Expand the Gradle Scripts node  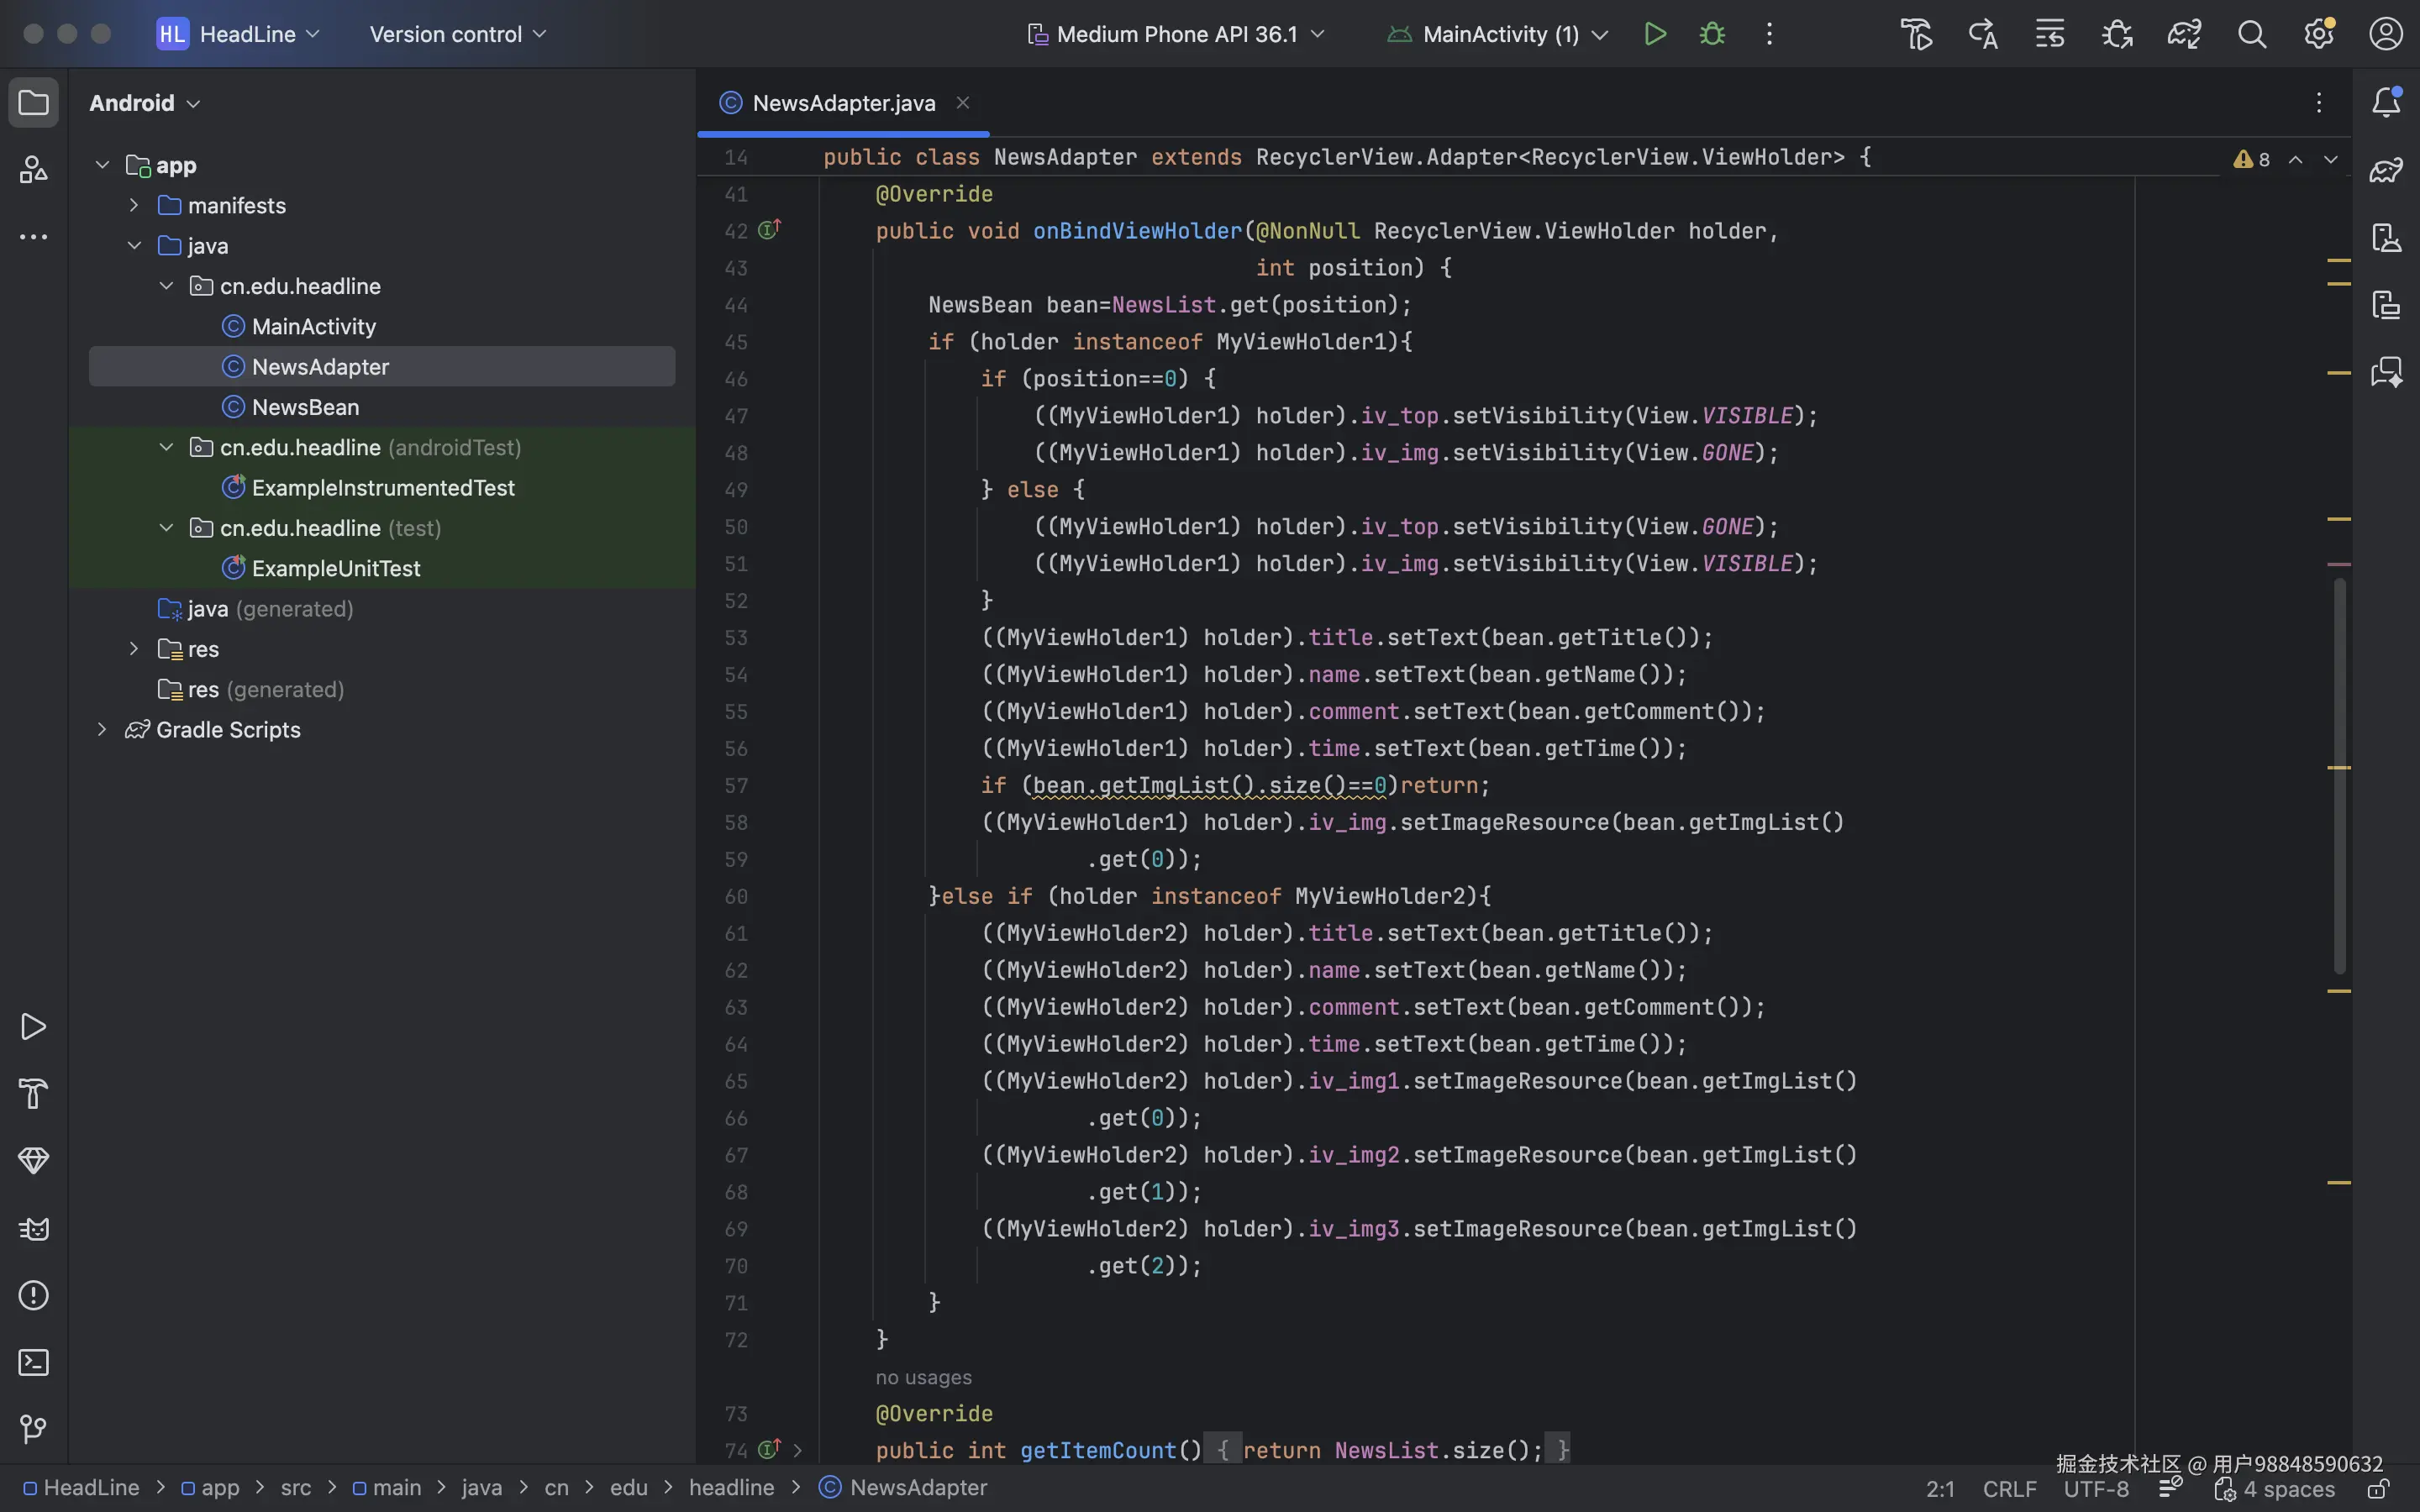coord(102,730)
